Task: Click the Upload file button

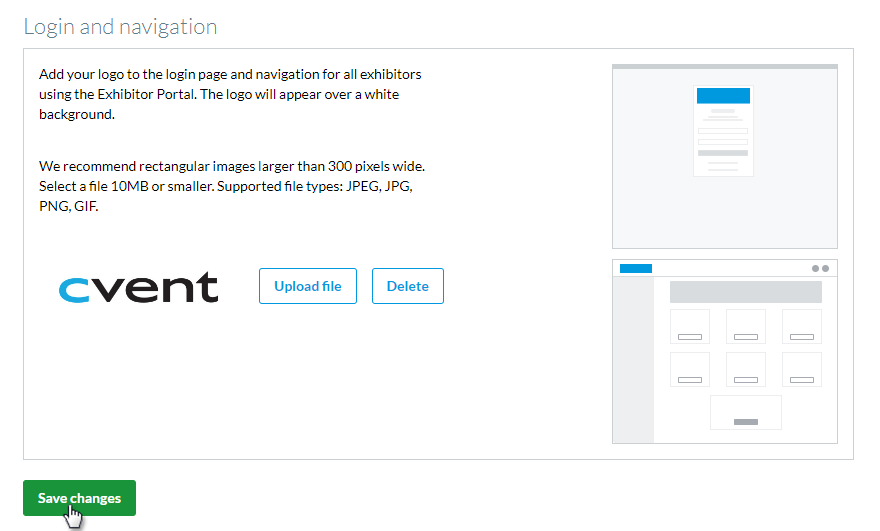Action: click(307, 286)
